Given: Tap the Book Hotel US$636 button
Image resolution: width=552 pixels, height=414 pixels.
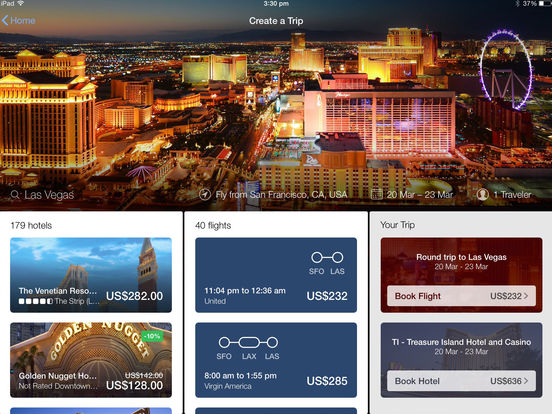Looking at the screenshot, I should [x=462, y=381].
